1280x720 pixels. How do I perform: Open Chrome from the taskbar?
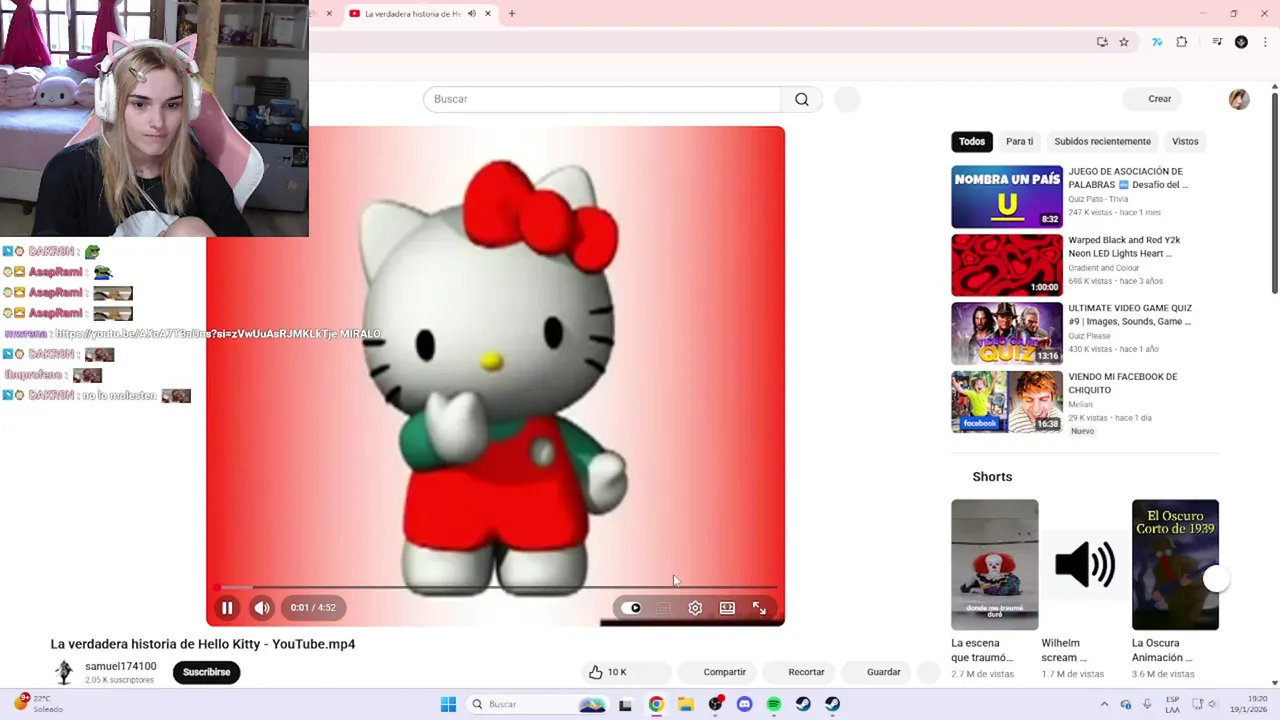pyautogui.click(x=656, y=704)
